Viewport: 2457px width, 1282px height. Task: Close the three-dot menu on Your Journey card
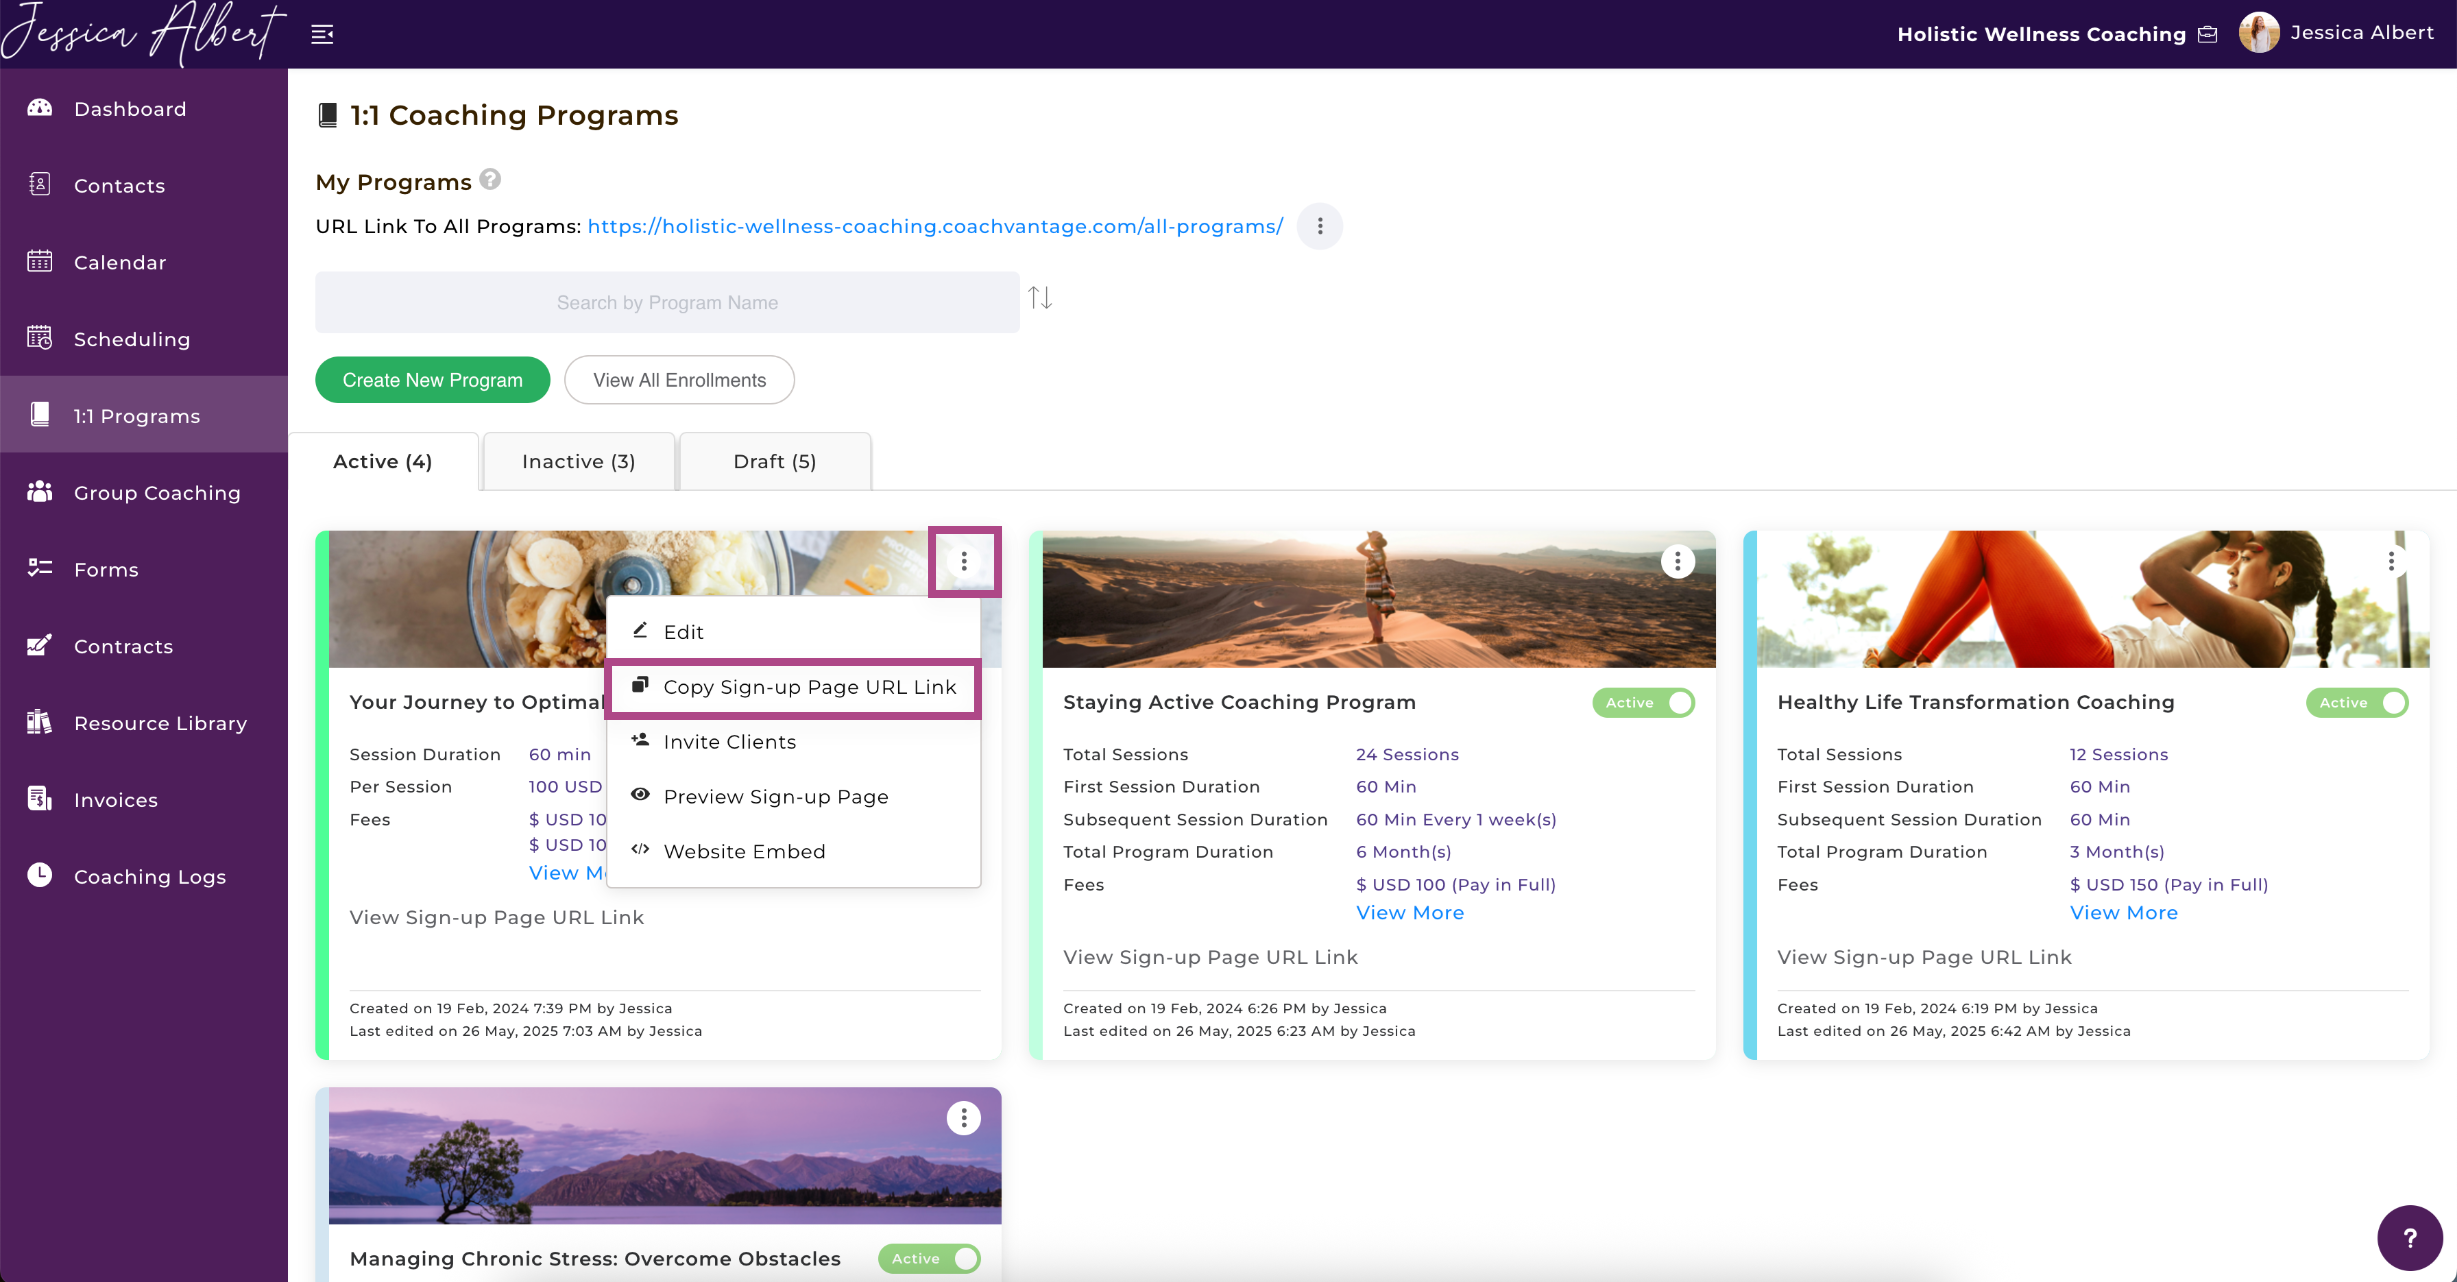click(x=964, y=561)
